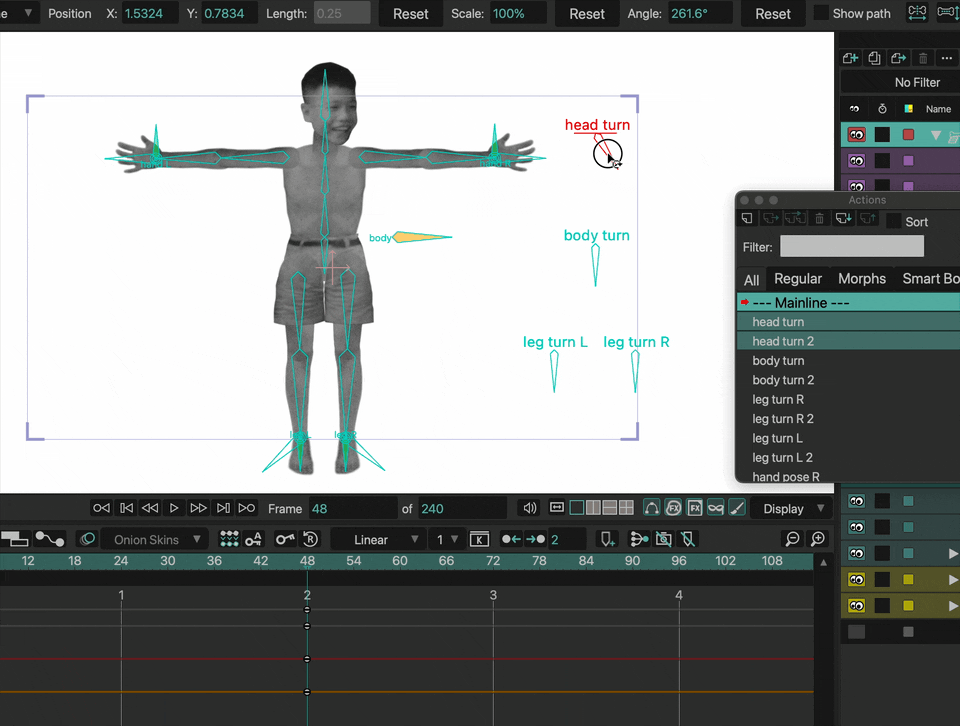Click the new action icon in Actions window

[x=747, y=219]
